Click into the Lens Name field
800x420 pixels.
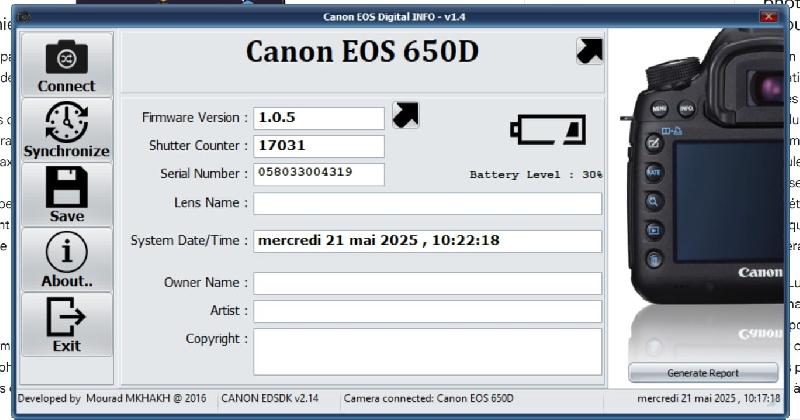pos(428,204)
